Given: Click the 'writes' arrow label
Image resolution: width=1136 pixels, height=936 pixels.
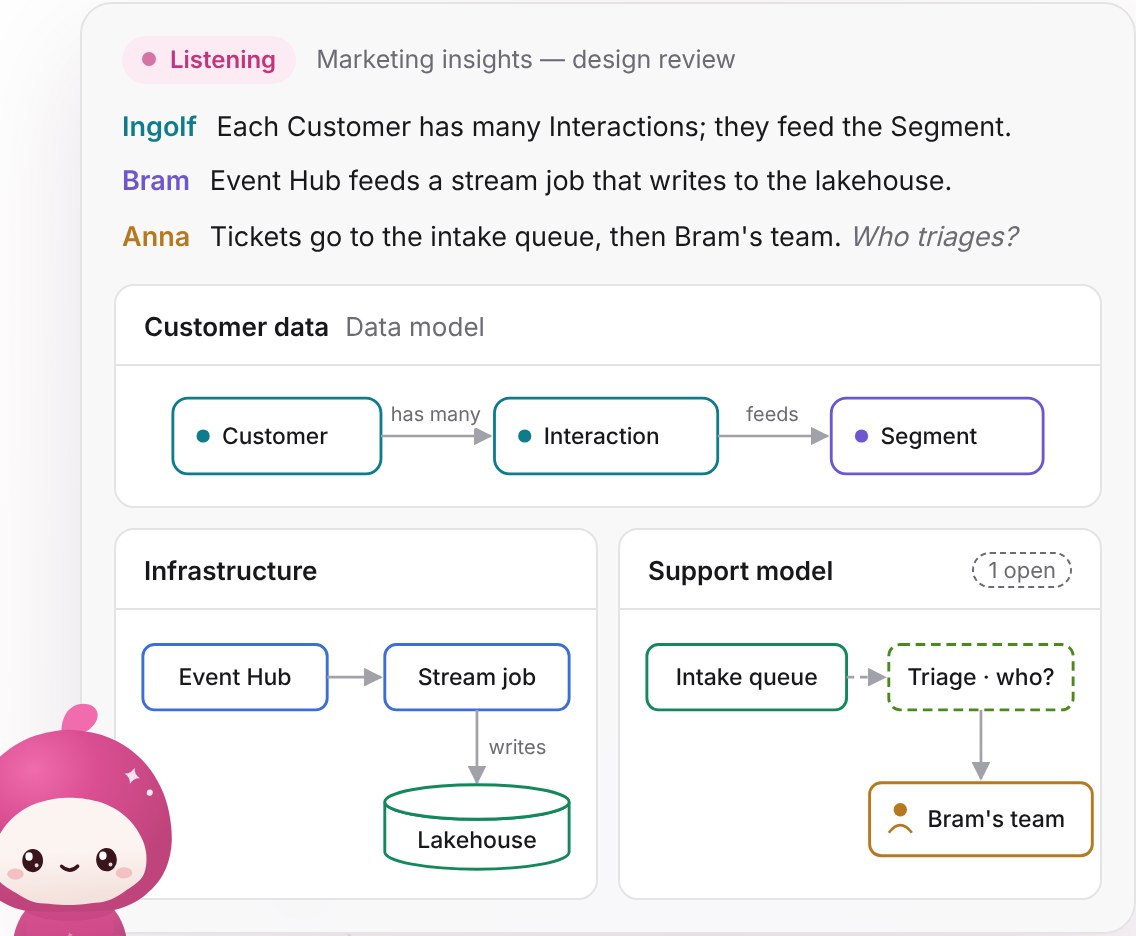Looking at the screenshot, I should [517, 747].
